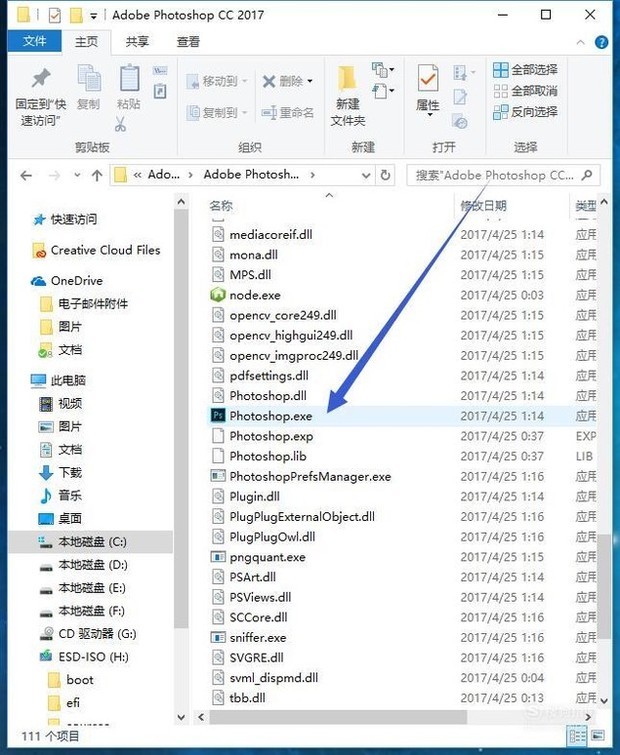The image size is (620, 755).
Task: Click the Creative Cloud Files icon
Action: (x=39, y=250)
